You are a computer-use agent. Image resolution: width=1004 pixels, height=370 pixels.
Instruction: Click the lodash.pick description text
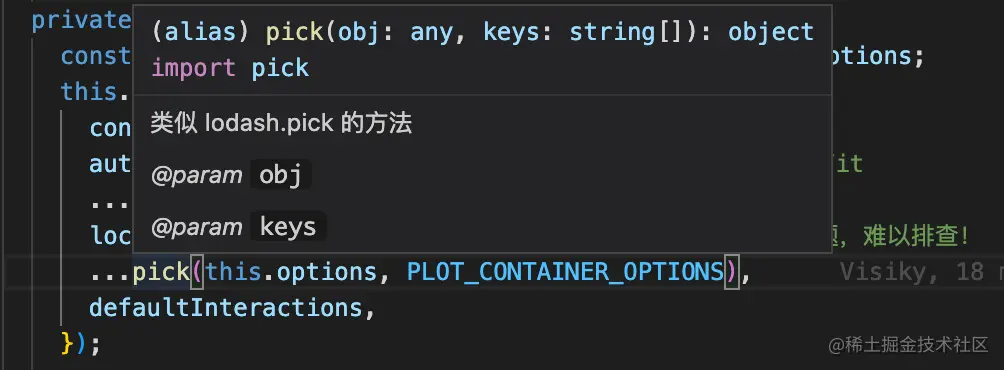pos(281,124)
